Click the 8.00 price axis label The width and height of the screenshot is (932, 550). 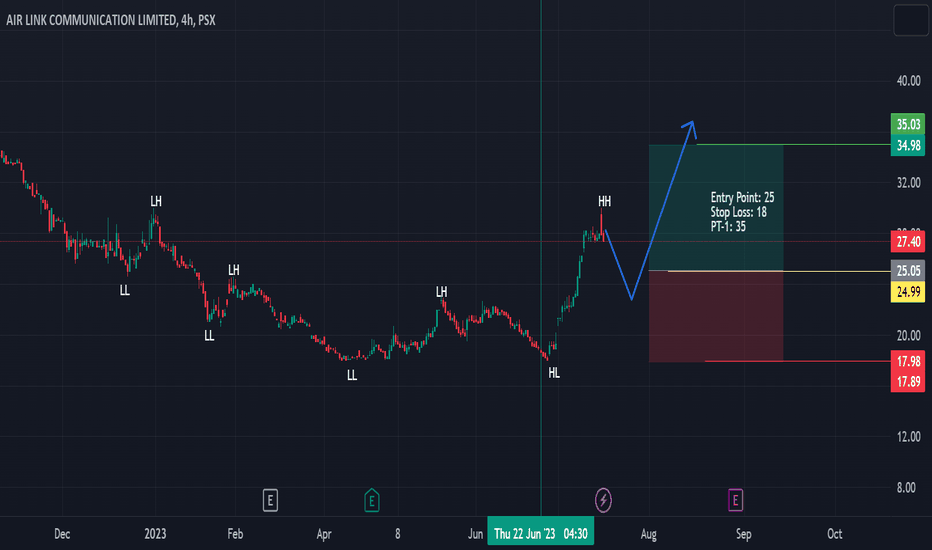click(x=906, y=488)
